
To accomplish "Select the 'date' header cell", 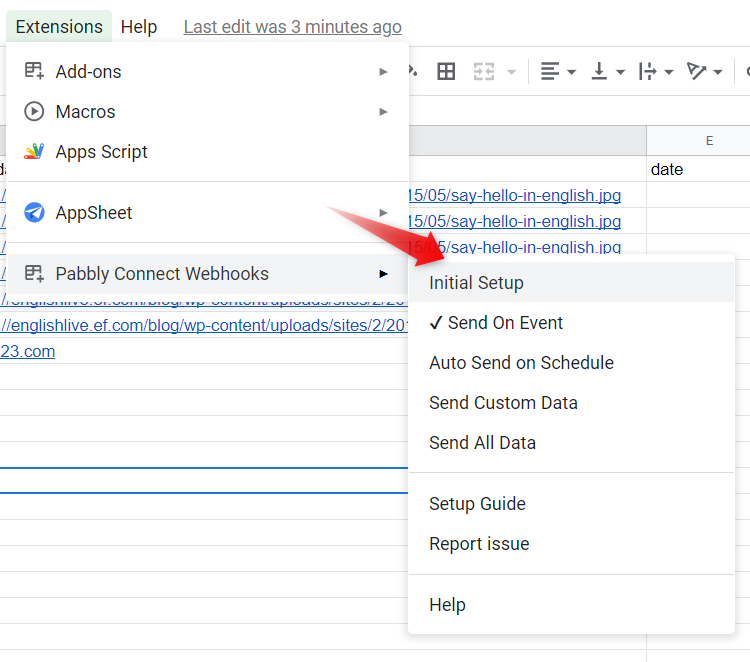I will [x=698, y=169].
